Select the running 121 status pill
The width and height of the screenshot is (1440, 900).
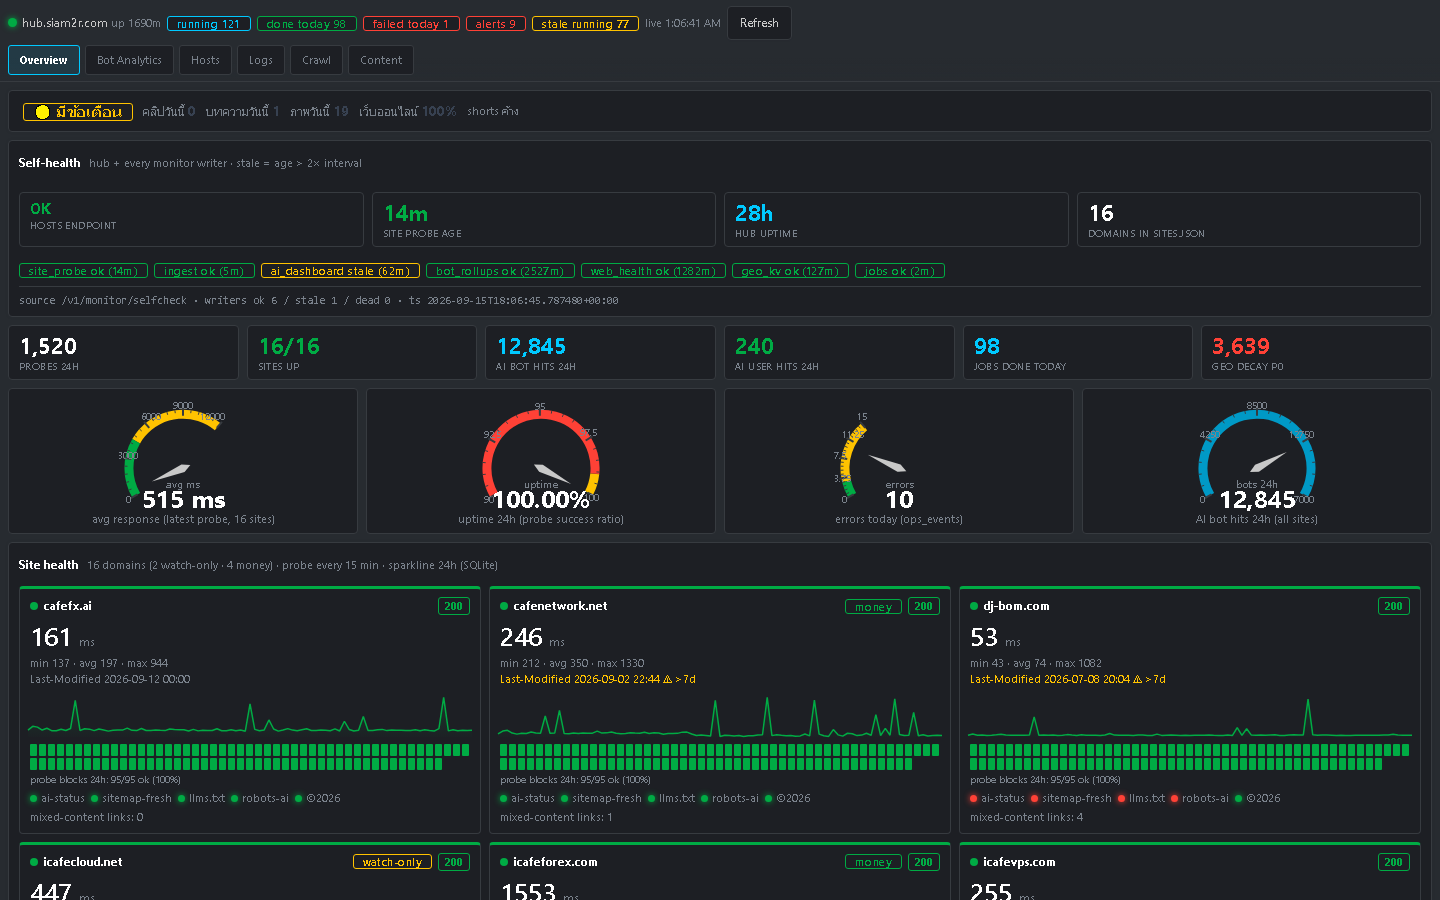pyautogui.click(x=209, y=24)
